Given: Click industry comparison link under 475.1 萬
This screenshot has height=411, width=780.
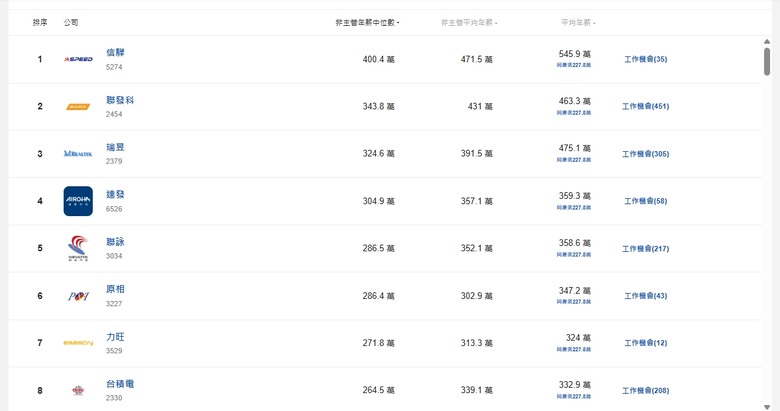Looking at the screenshot, I should point(574,160).
